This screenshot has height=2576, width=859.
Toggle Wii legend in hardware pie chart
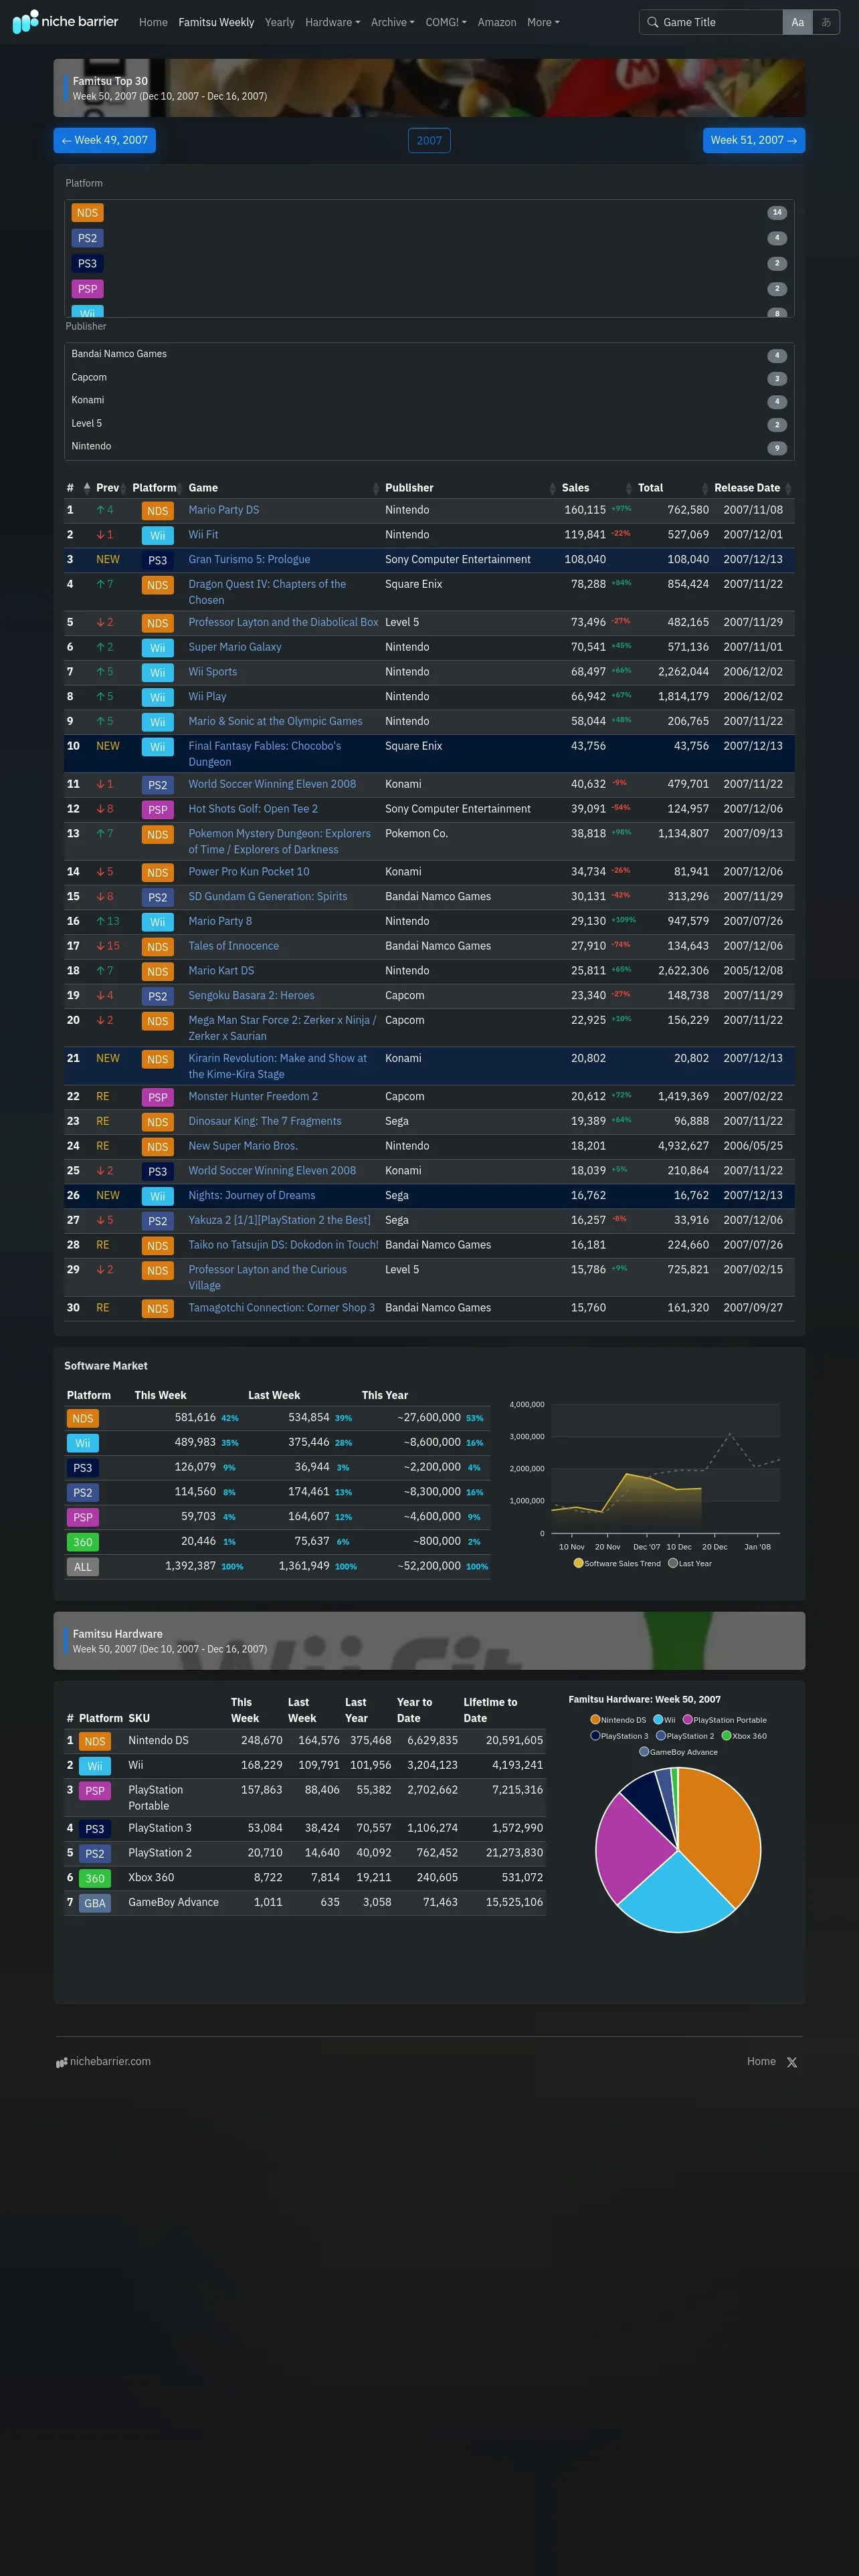[x=664, y=1720]
